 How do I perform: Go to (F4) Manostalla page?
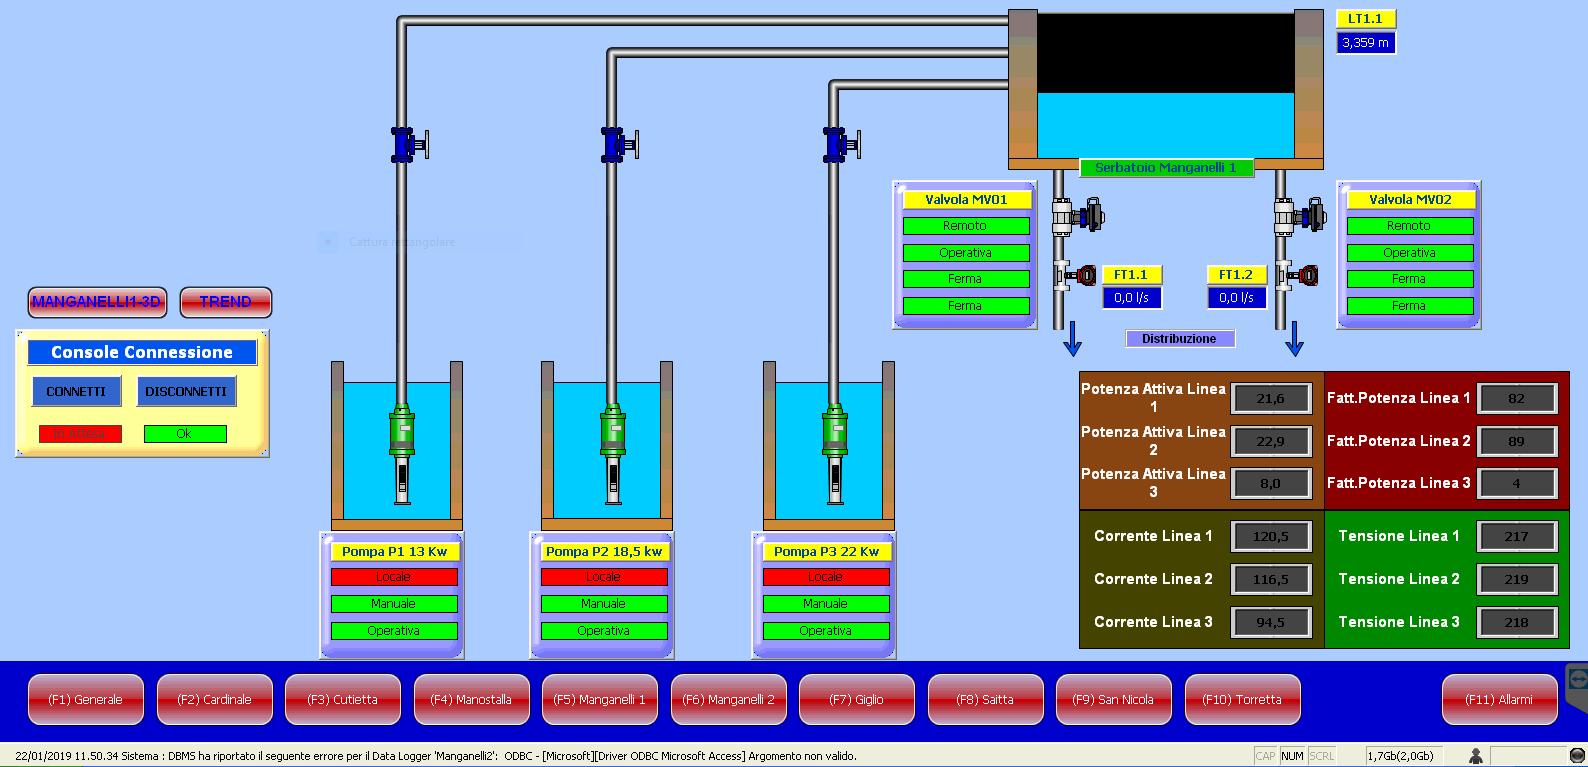click(472, 699)
